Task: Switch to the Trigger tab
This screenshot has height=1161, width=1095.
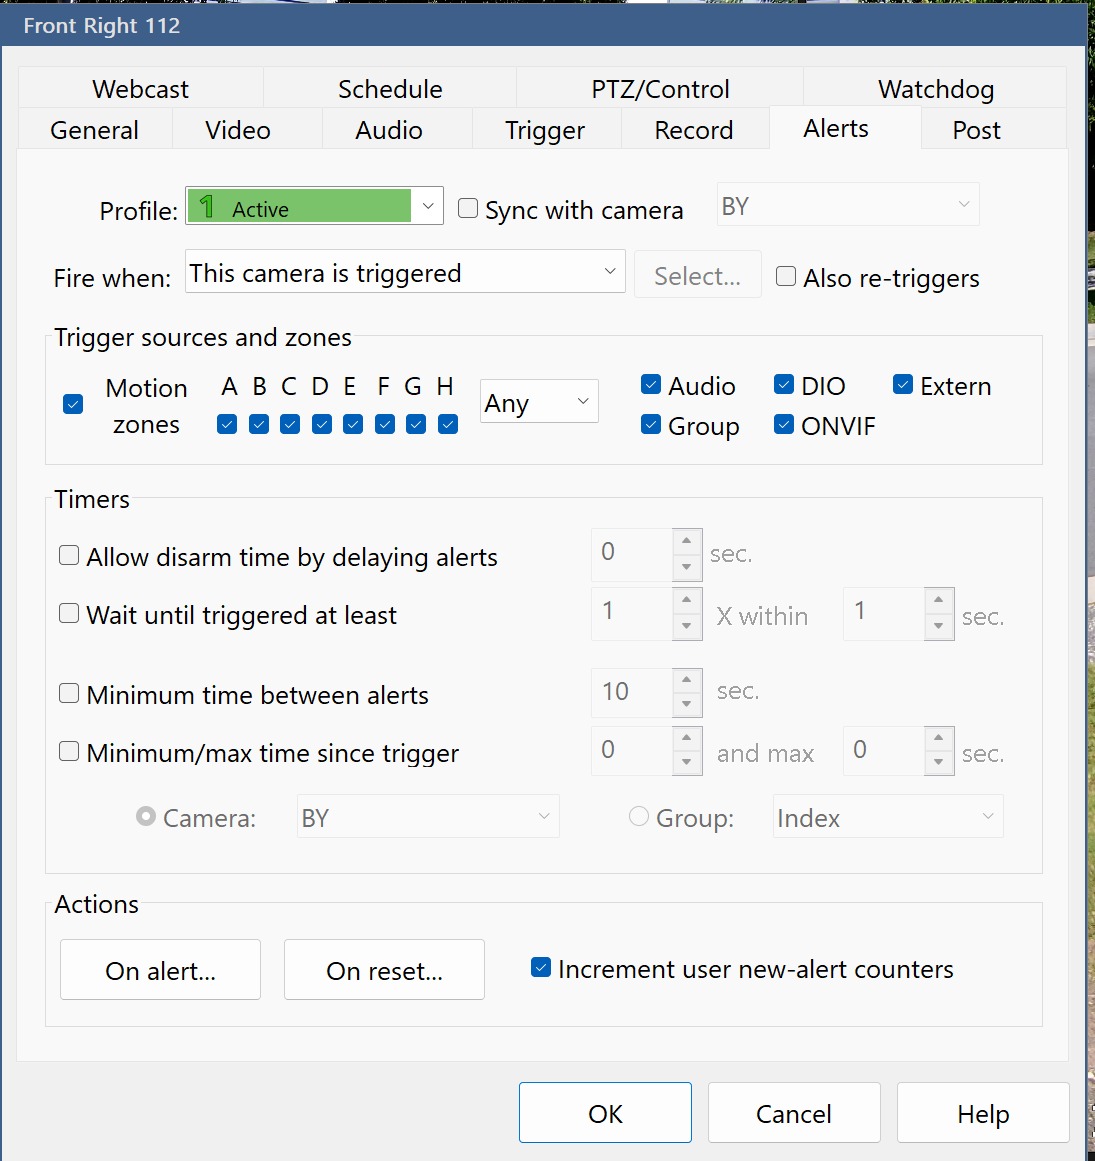Action: point(545,130)
